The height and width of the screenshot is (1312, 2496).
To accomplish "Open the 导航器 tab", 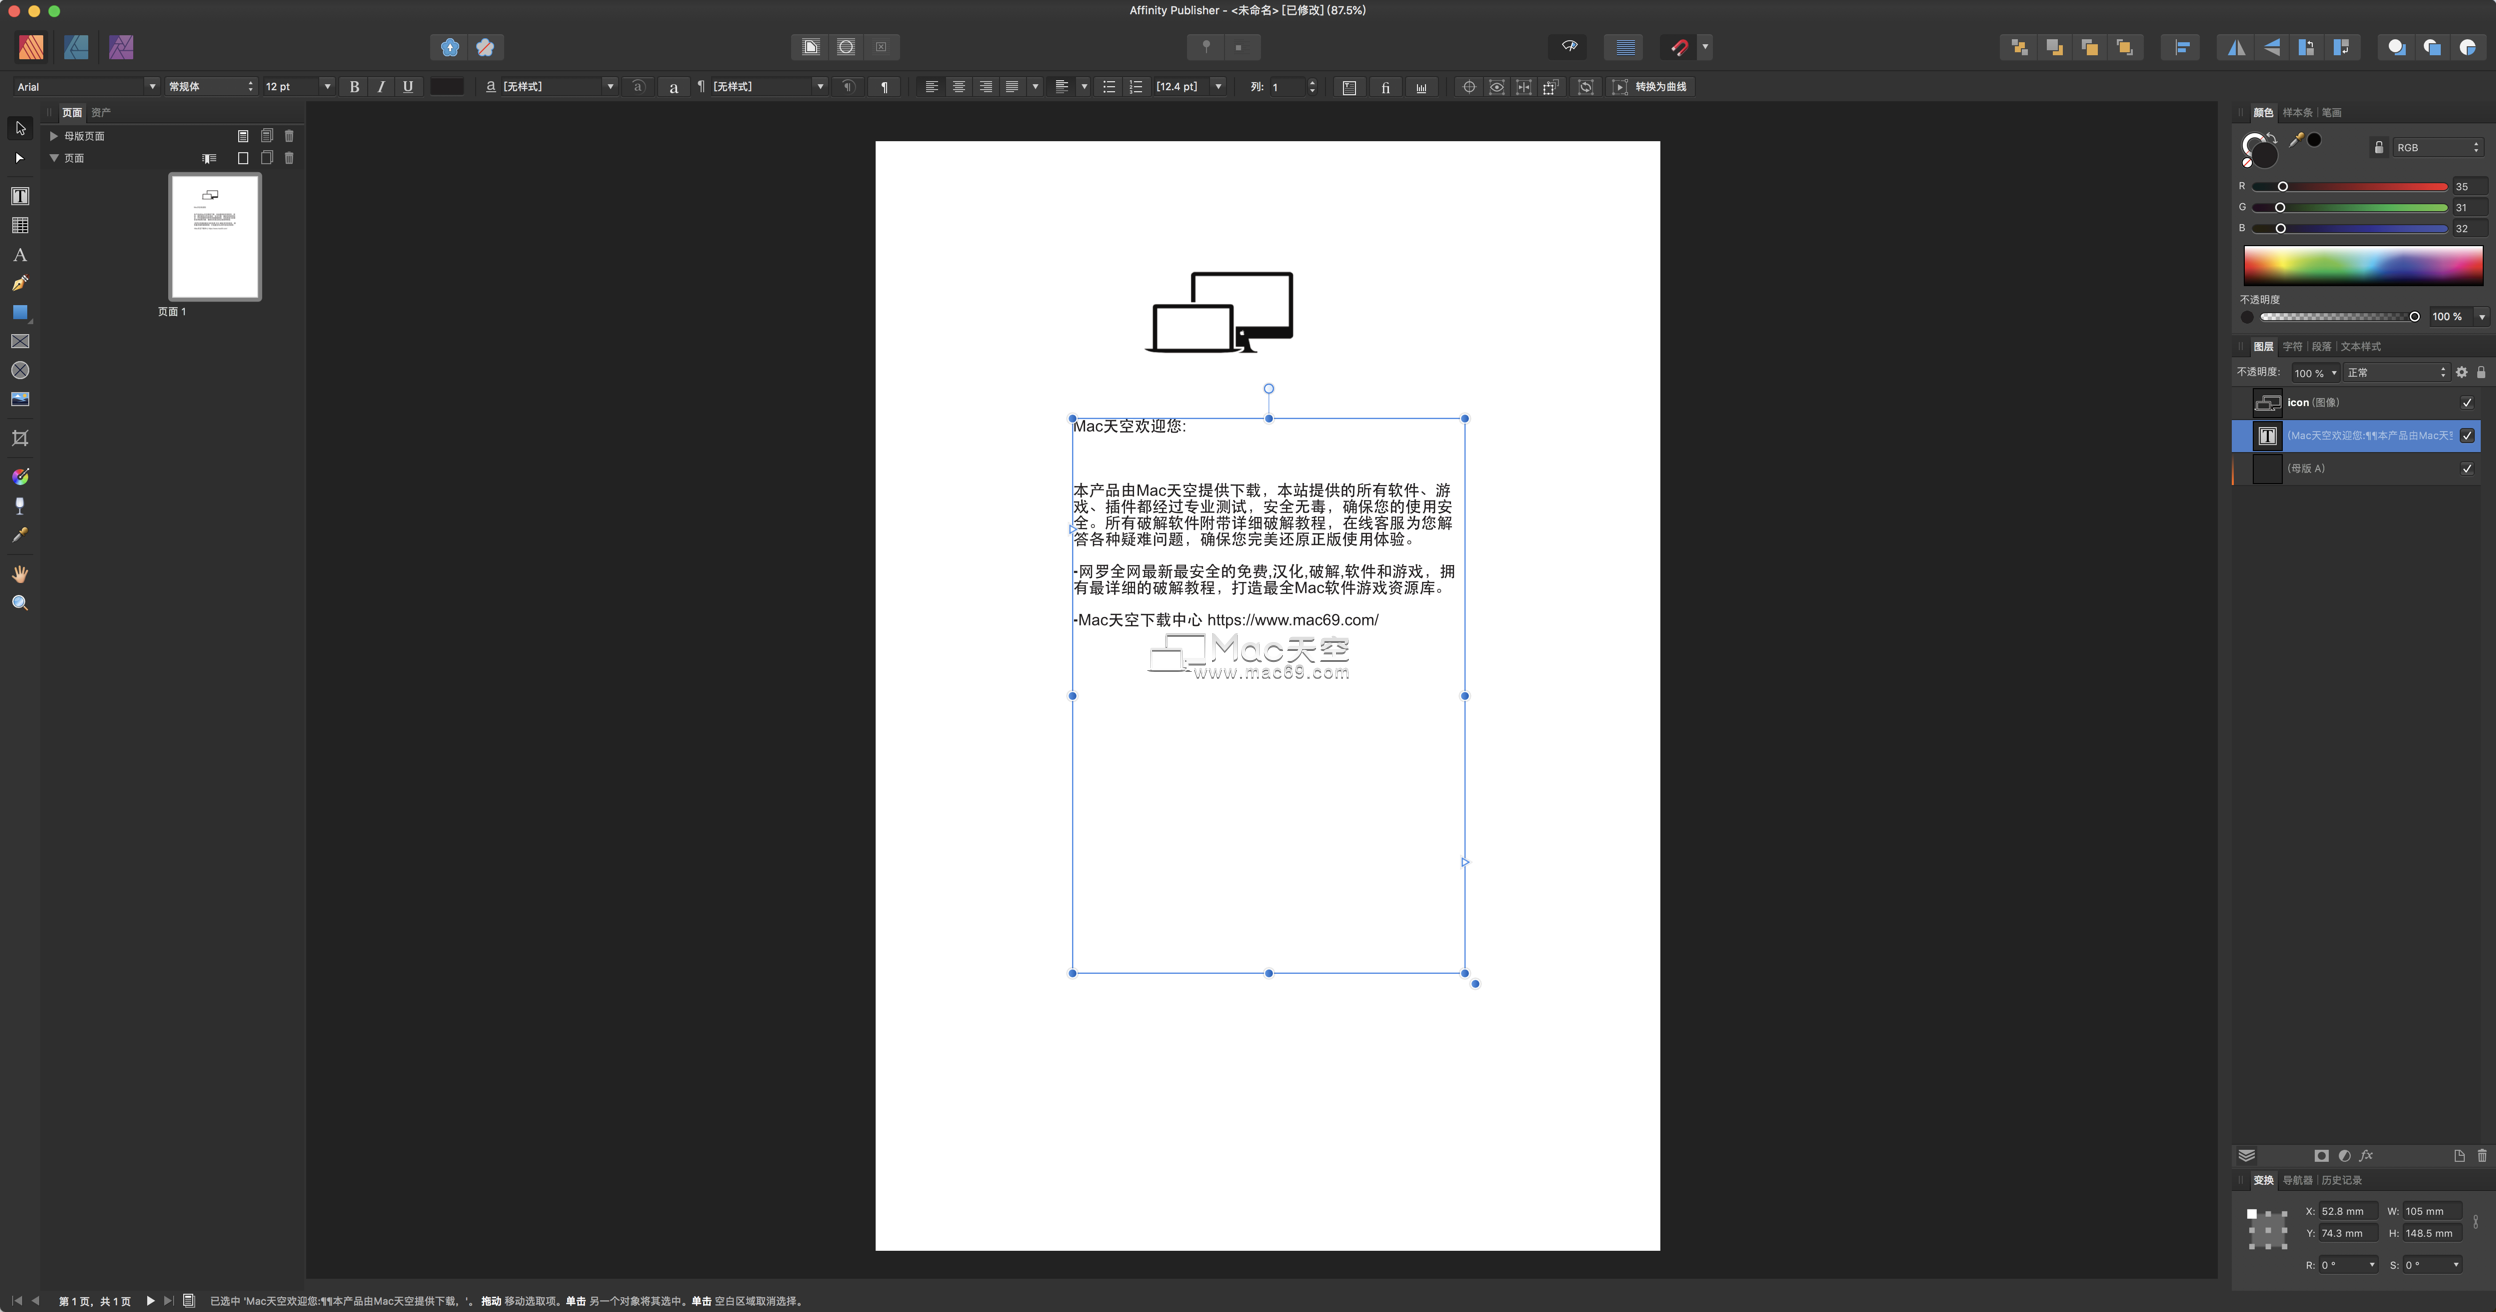I will click(2297, 1181).
